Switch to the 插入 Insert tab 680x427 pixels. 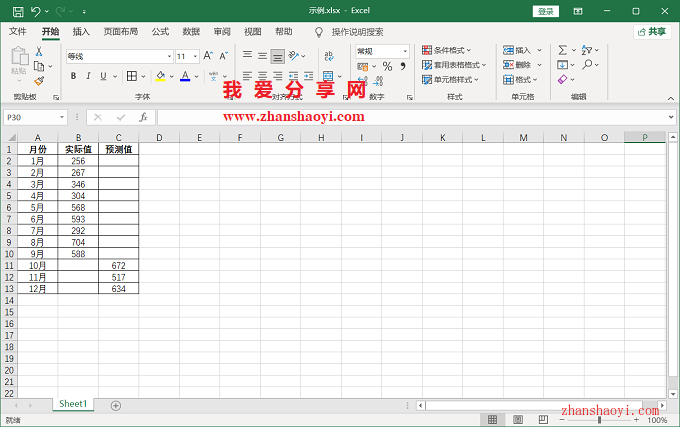pyautogui.click(x=81, y=32)
